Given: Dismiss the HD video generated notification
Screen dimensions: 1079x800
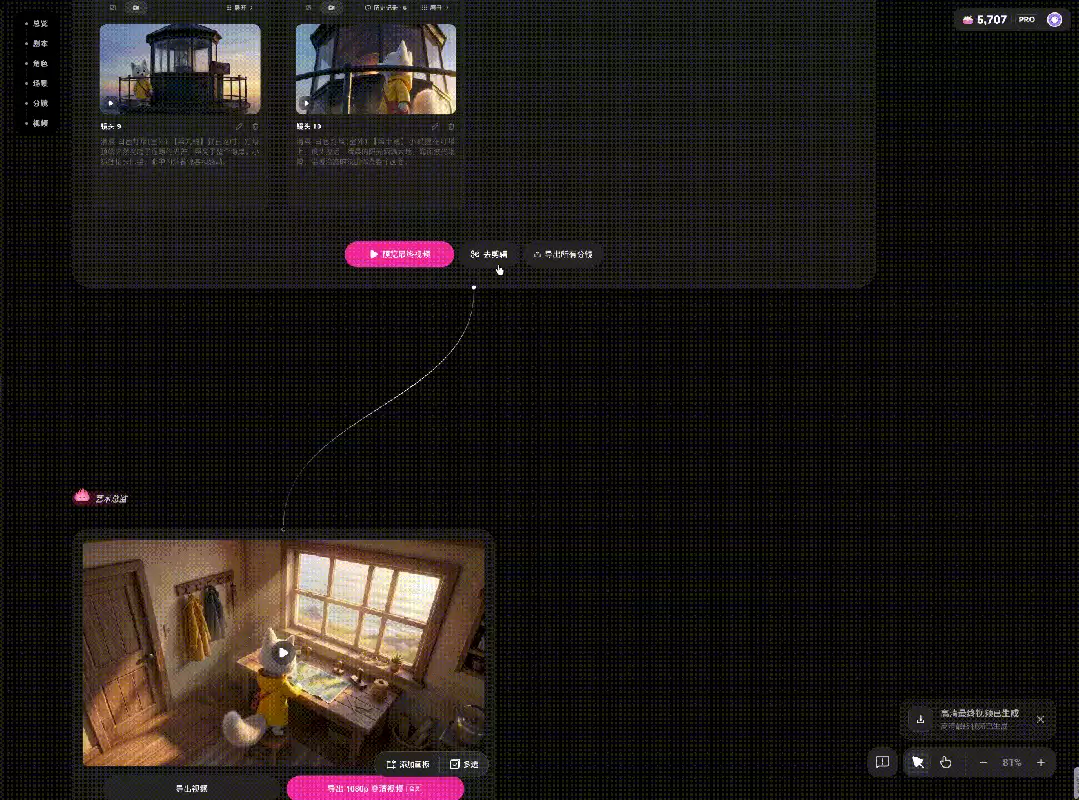Looking at the screenshot, I should click(1040, 719).
